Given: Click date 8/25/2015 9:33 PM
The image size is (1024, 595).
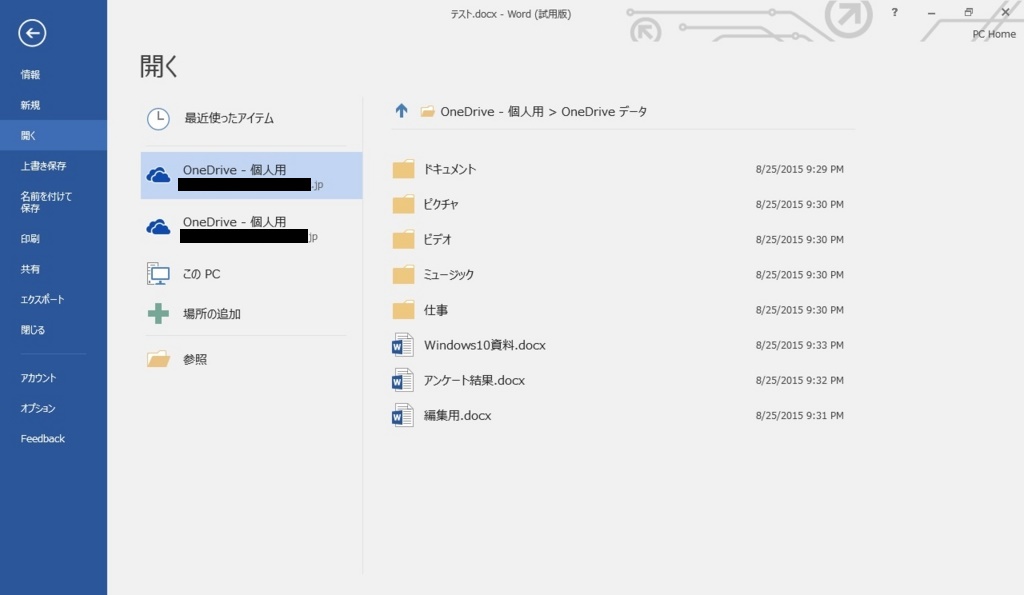Looking at the screenshot, I should (x=799, y=346).
